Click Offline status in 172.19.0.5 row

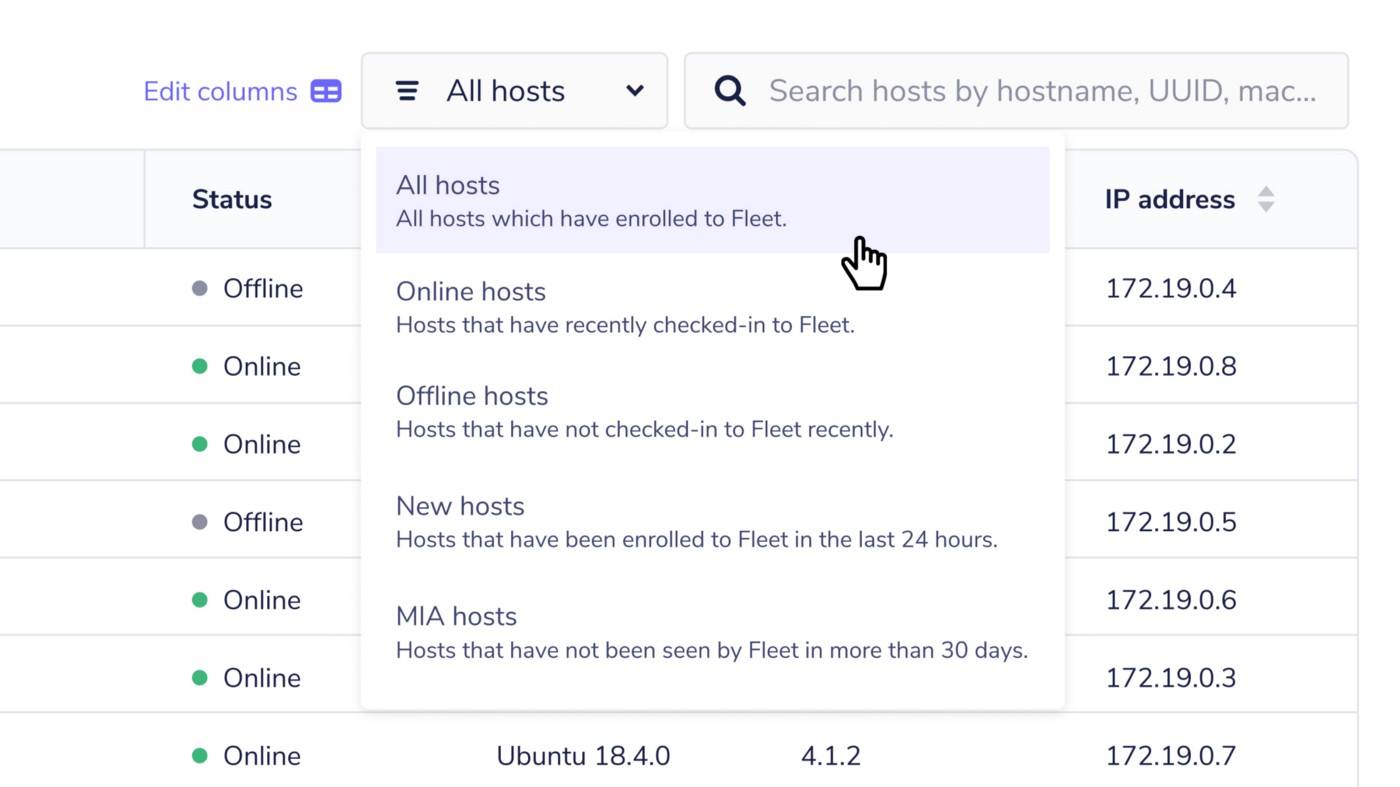[x=248, y=522]
